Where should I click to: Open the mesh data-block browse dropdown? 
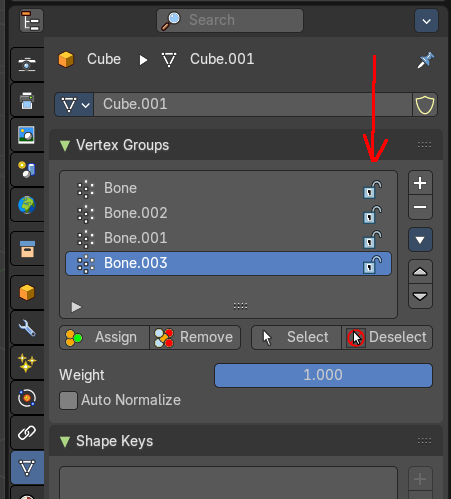pos(74,105)
